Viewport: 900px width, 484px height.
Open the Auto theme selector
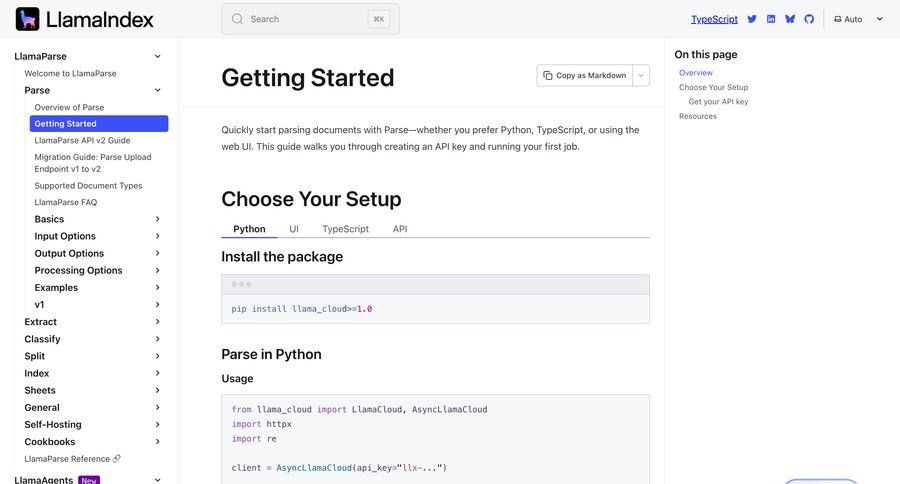point(858,19)
